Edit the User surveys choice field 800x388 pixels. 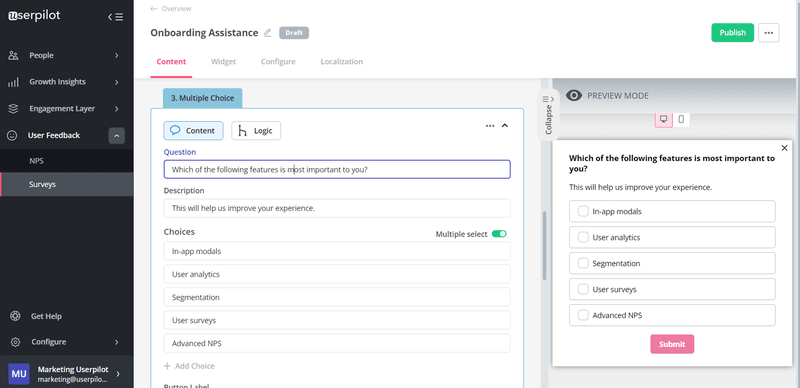pos(337,320)
